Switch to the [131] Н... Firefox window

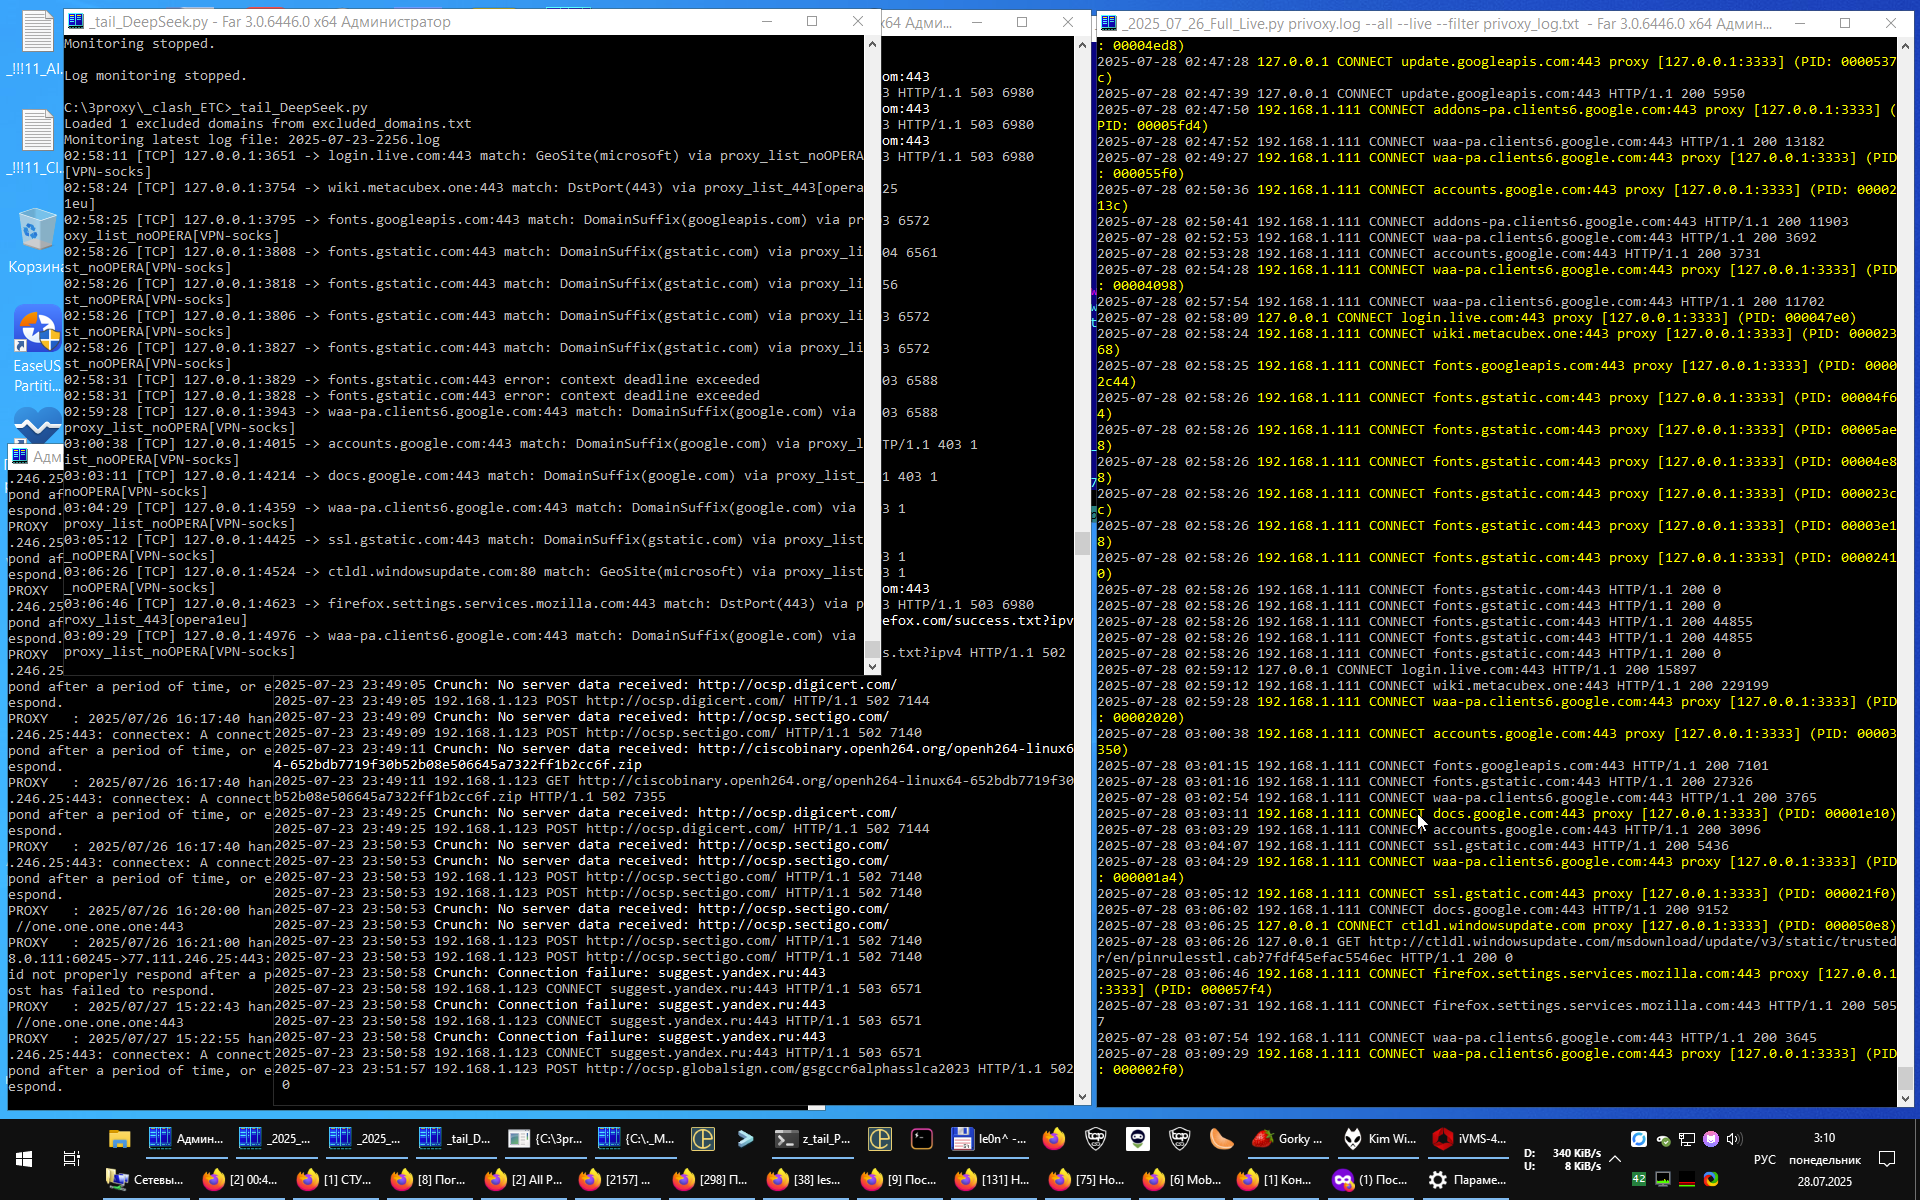tap(992, 1180)
